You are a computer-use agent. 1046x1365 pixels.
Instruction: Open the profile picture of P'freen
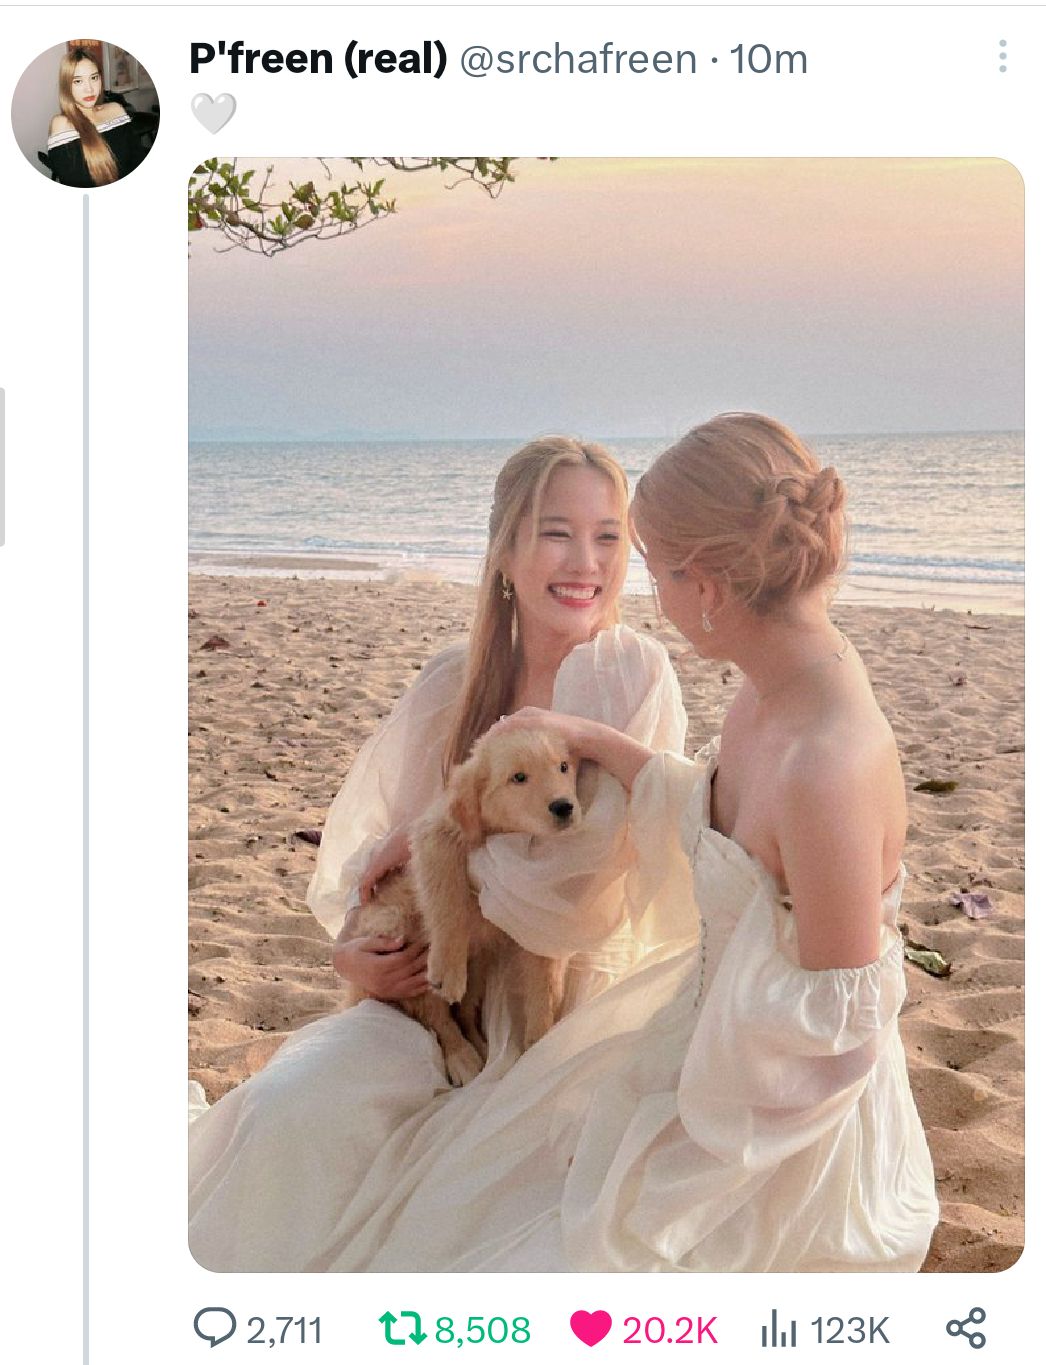coord(85,113)
